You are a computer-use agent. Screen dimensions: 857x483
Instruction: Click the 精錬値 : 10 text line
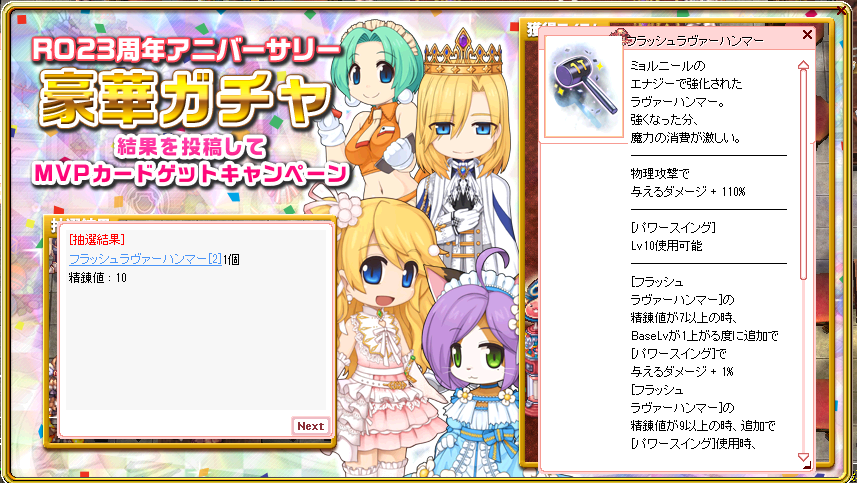(98, 278)
